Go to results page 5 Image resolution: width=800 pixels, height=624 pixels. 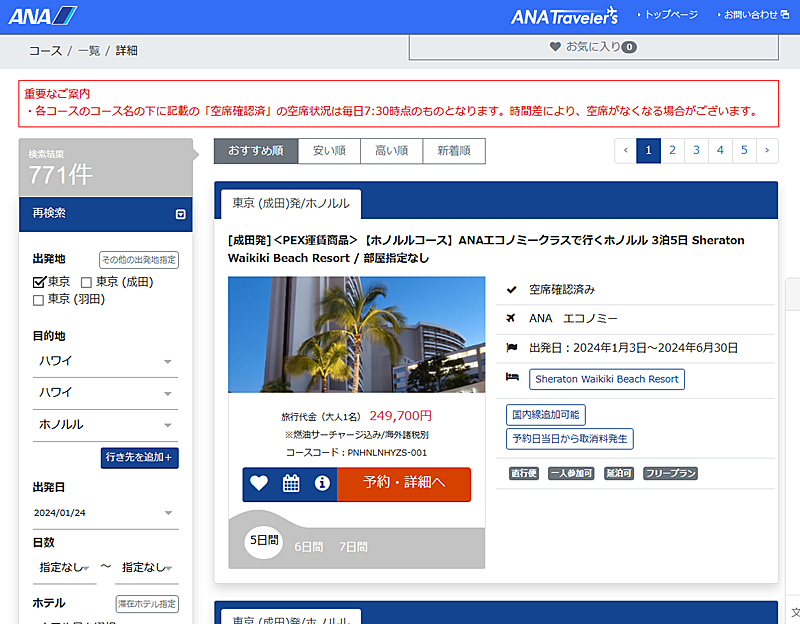(x=744, y=151)
